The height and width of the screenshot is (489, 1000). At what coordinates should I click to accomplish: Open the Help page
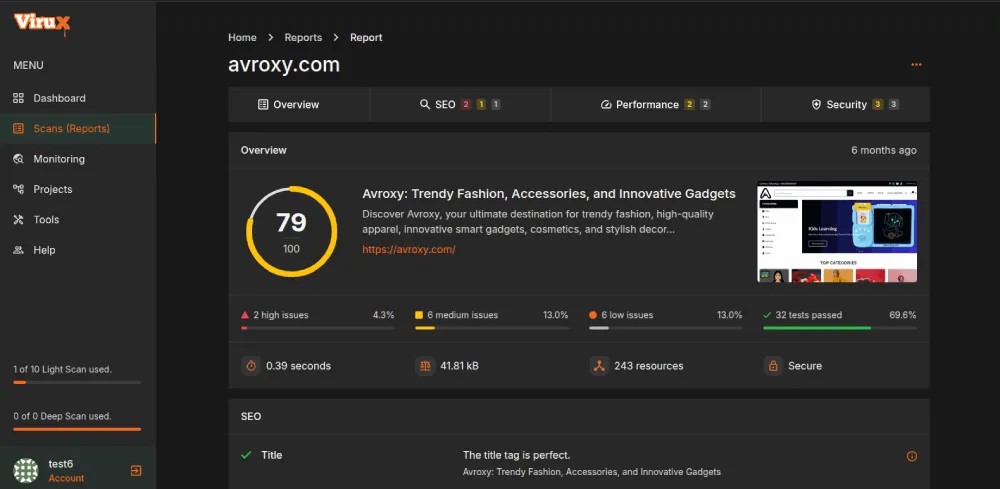(x=78, y=250)
